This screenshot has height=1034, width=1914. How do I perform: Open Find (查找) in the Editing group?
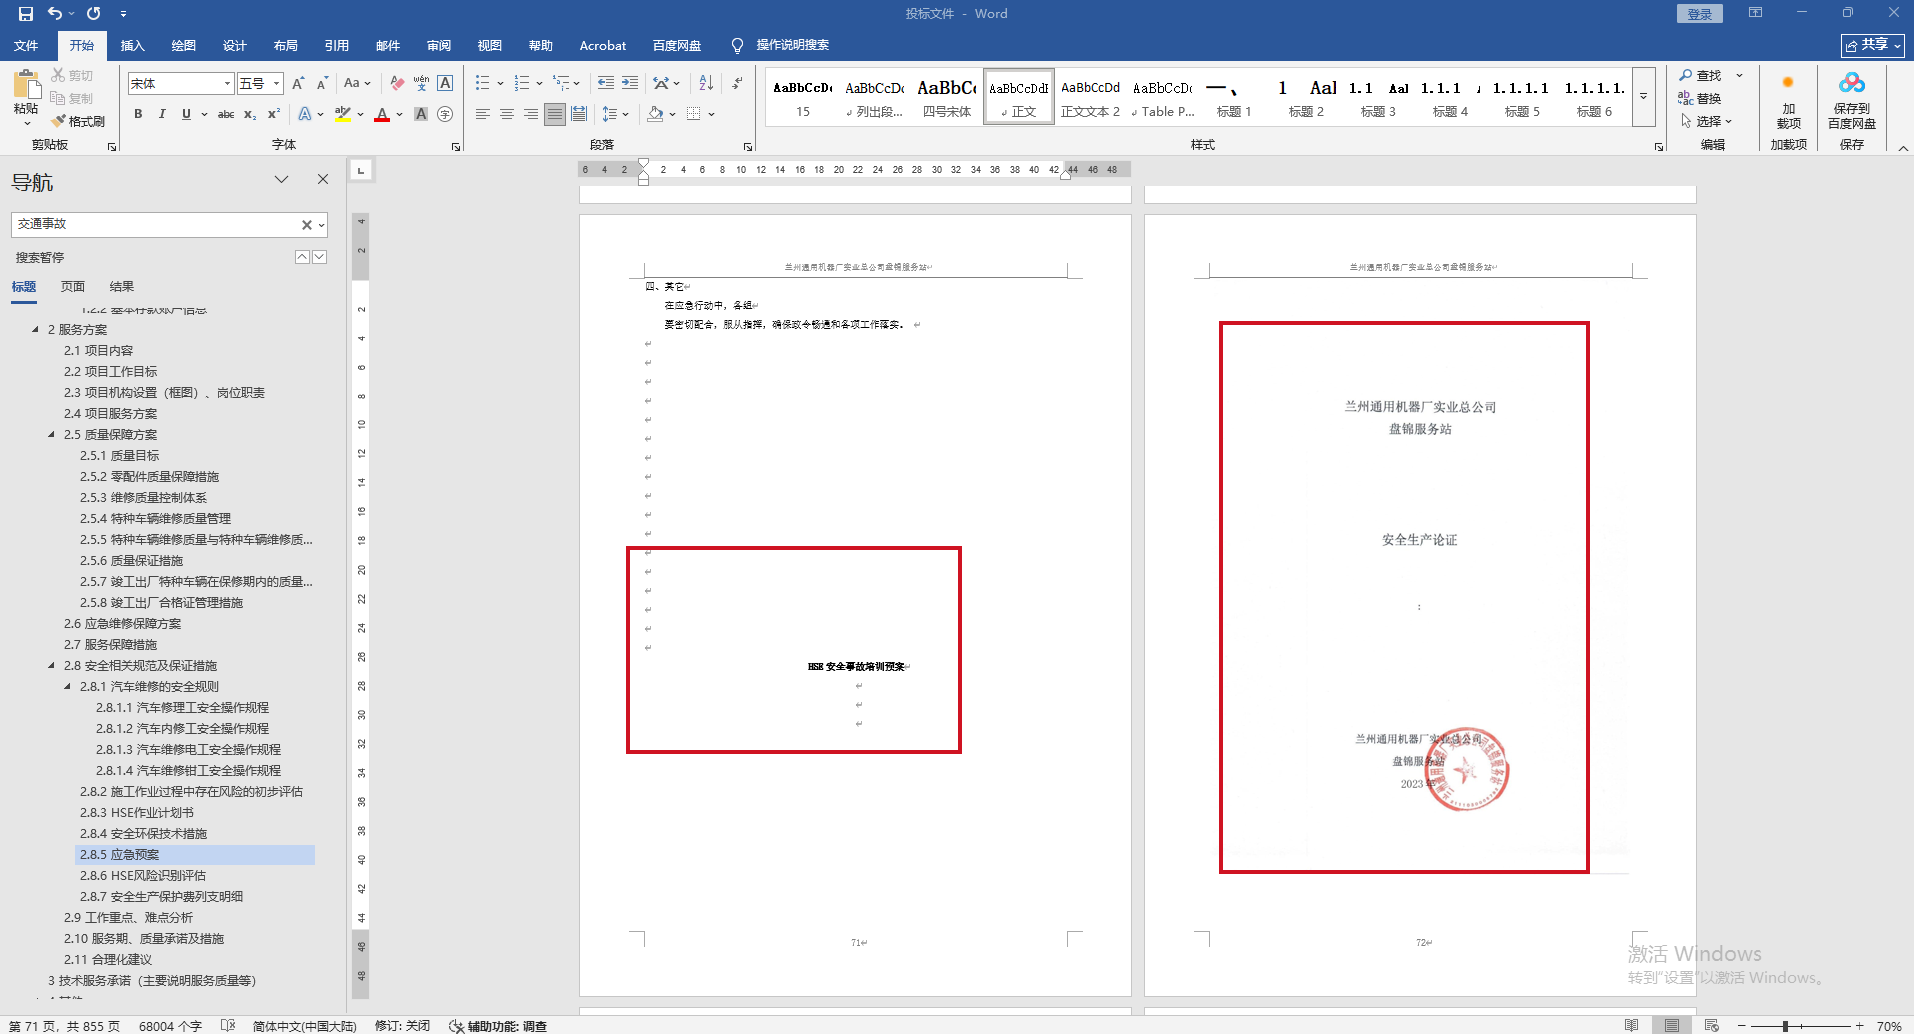tap(1700, 76)
